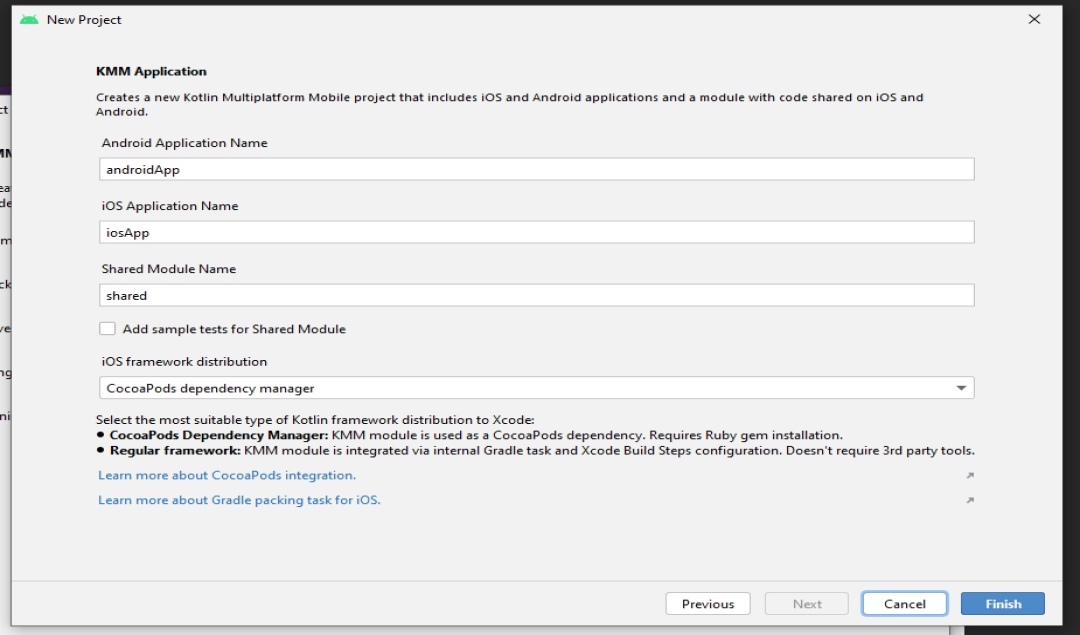Focus the iOS Application Name field
Screen dimensions: 1080x635
[x=537, y=232]
